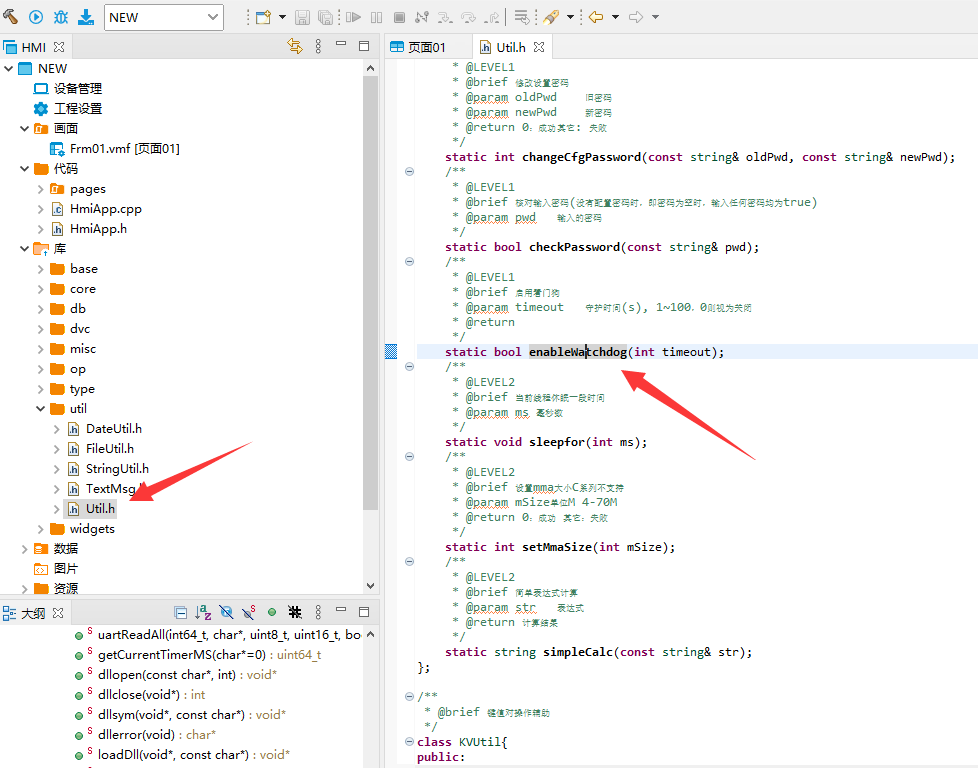This screenshot has height=768, width=978.
Task: Click the marker pen search icon
Action: pyautogui.click(x=551, y=17)
